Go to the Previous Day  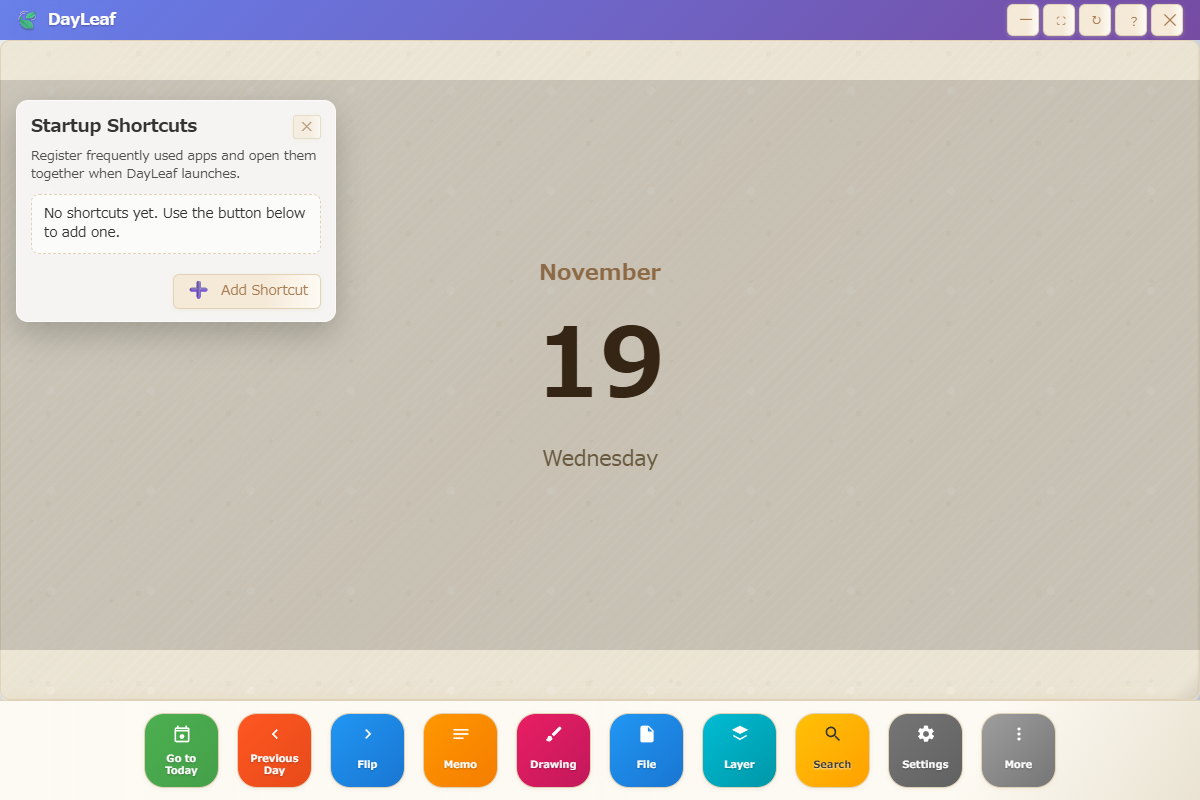pos(274,750)
